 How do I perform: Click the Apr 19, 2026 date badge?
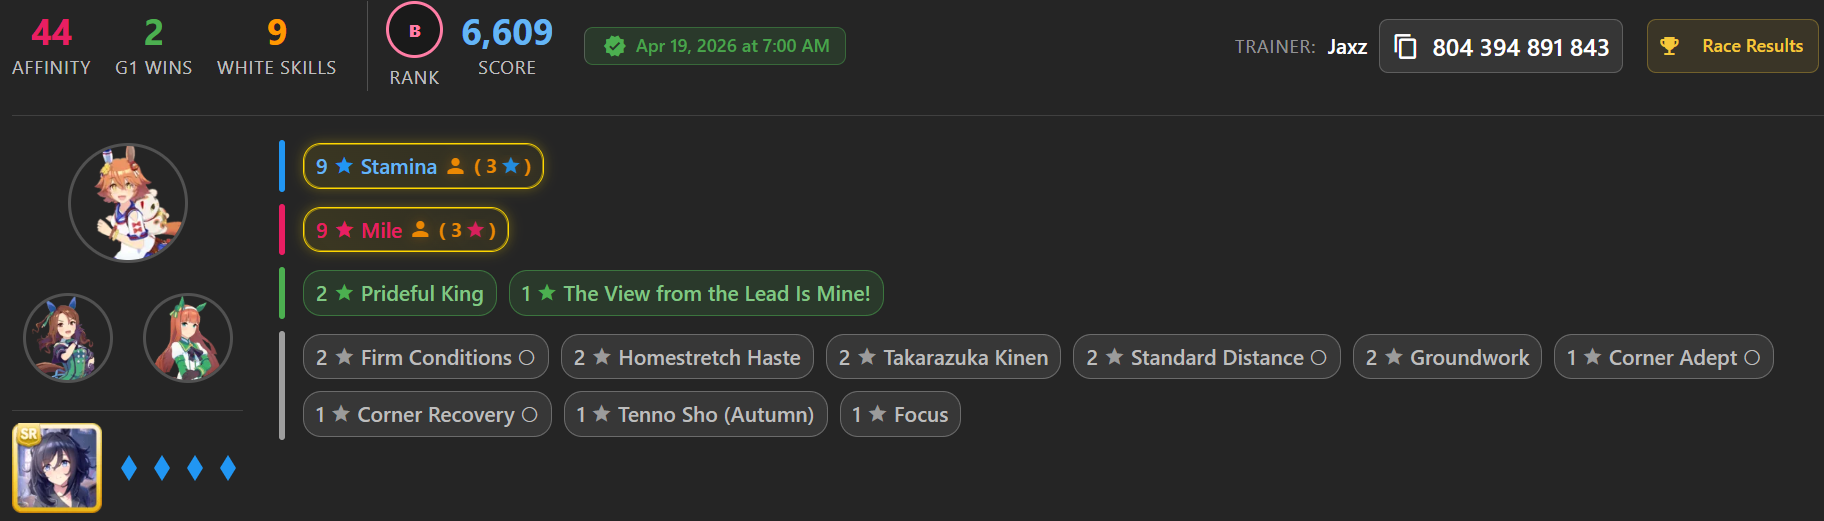715,46
